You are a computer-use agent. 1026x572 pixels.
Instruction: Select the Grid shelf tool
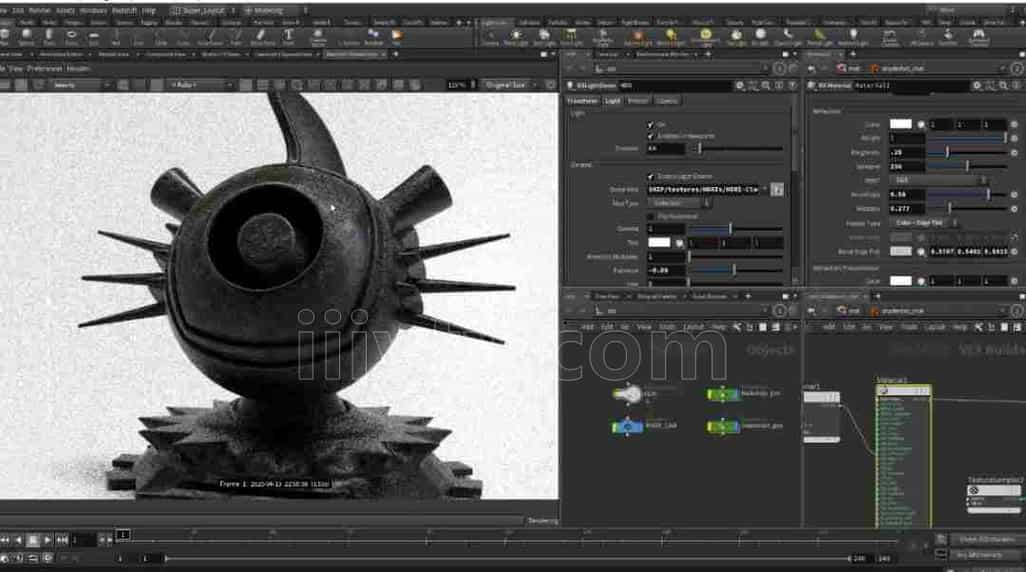coord(94,37)
